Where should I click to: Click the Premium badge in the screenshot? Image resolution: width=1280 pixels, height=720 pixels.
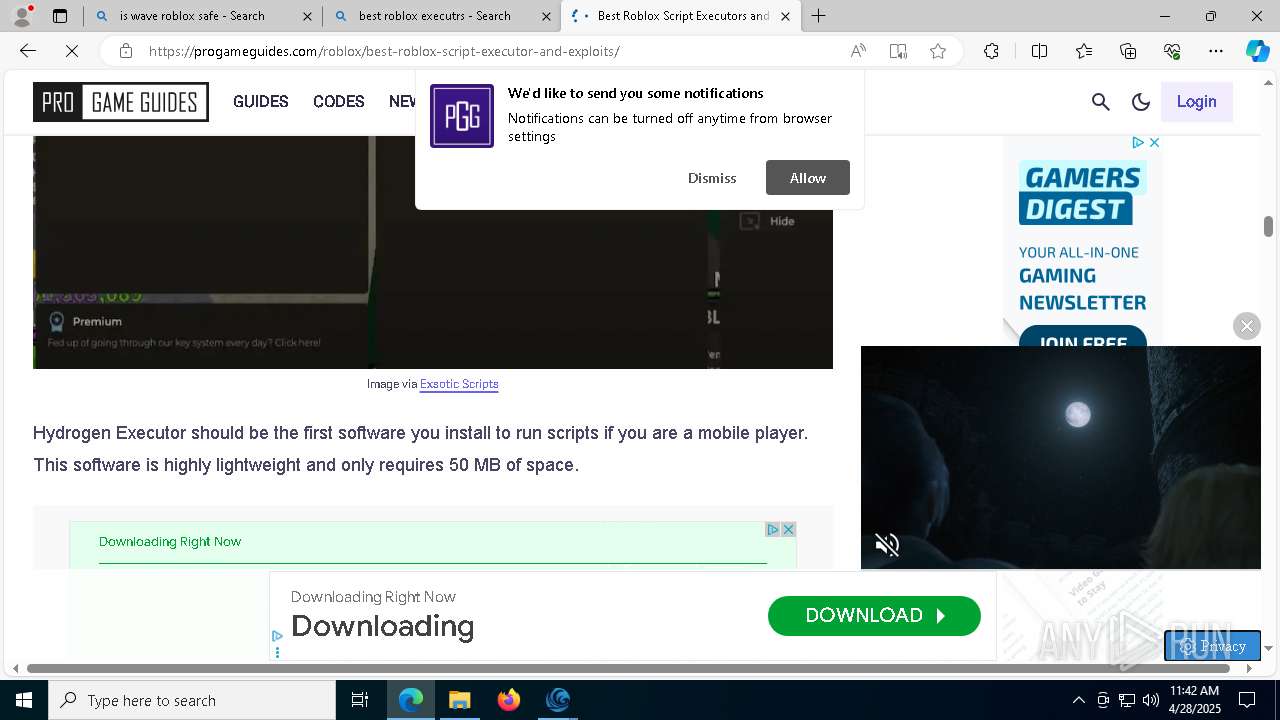coord(85,322)
